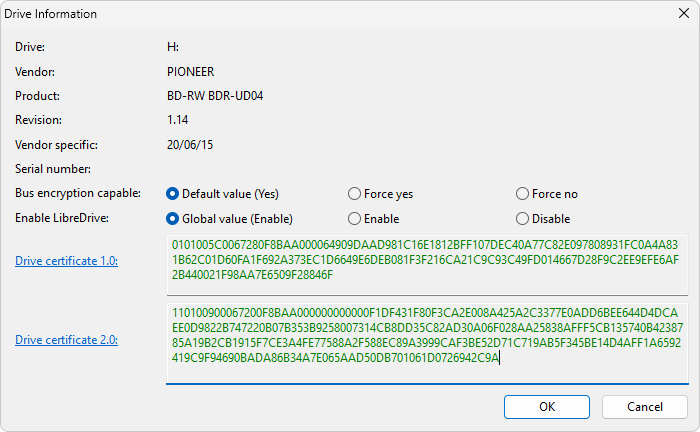The image size is (700, 432).
Task: Pick the "Global value (Enable)" LibreDrive option
Action: pyautogui.click(x=173, y=219)
